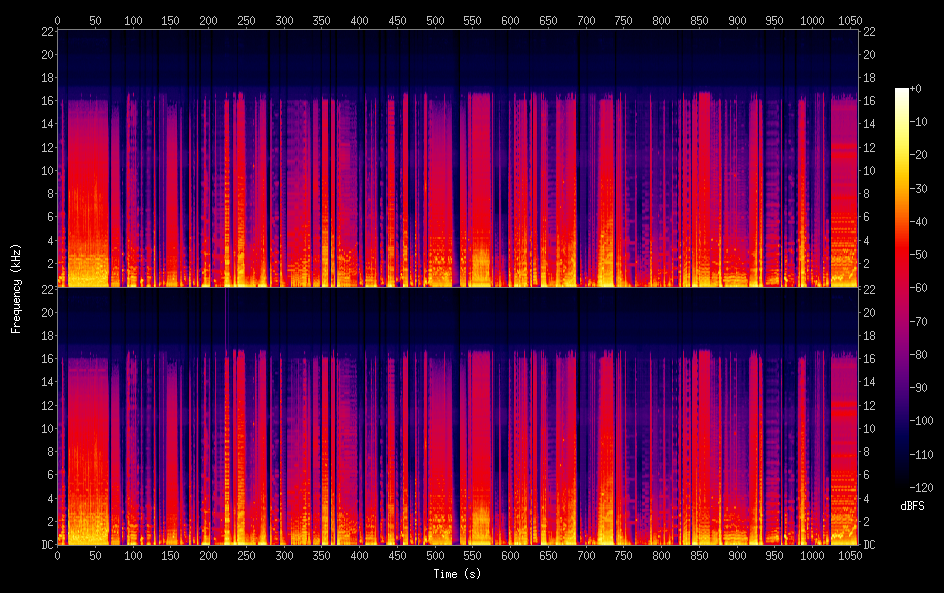Click the 900 tick on the top time axis
This screenshot has width=944, height=593.
tap(736, 20)
